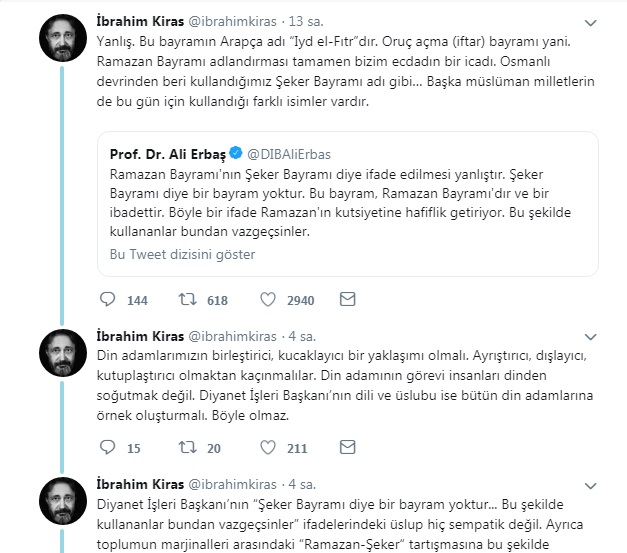Viewport: 627px width, 553px height.
Task: Open the @DIBAliErbas handle in the quoted tweet
Action: coord(288,153)
